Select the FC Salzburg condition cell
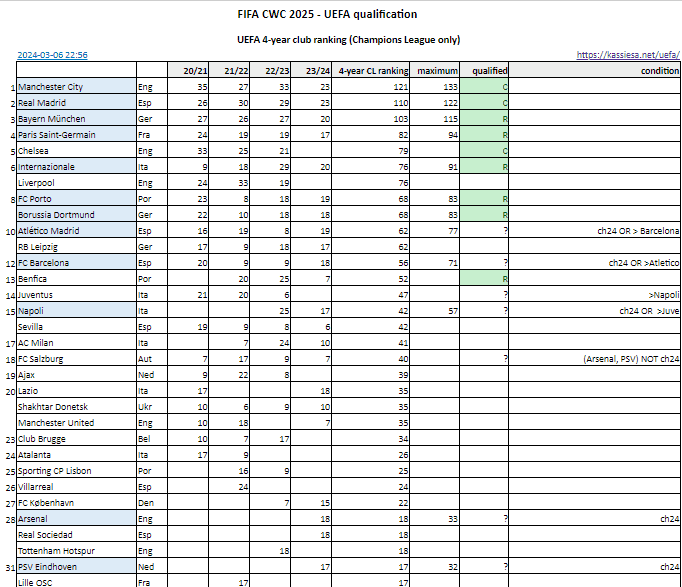Screen dimensions: 682x587 point(594,359)
